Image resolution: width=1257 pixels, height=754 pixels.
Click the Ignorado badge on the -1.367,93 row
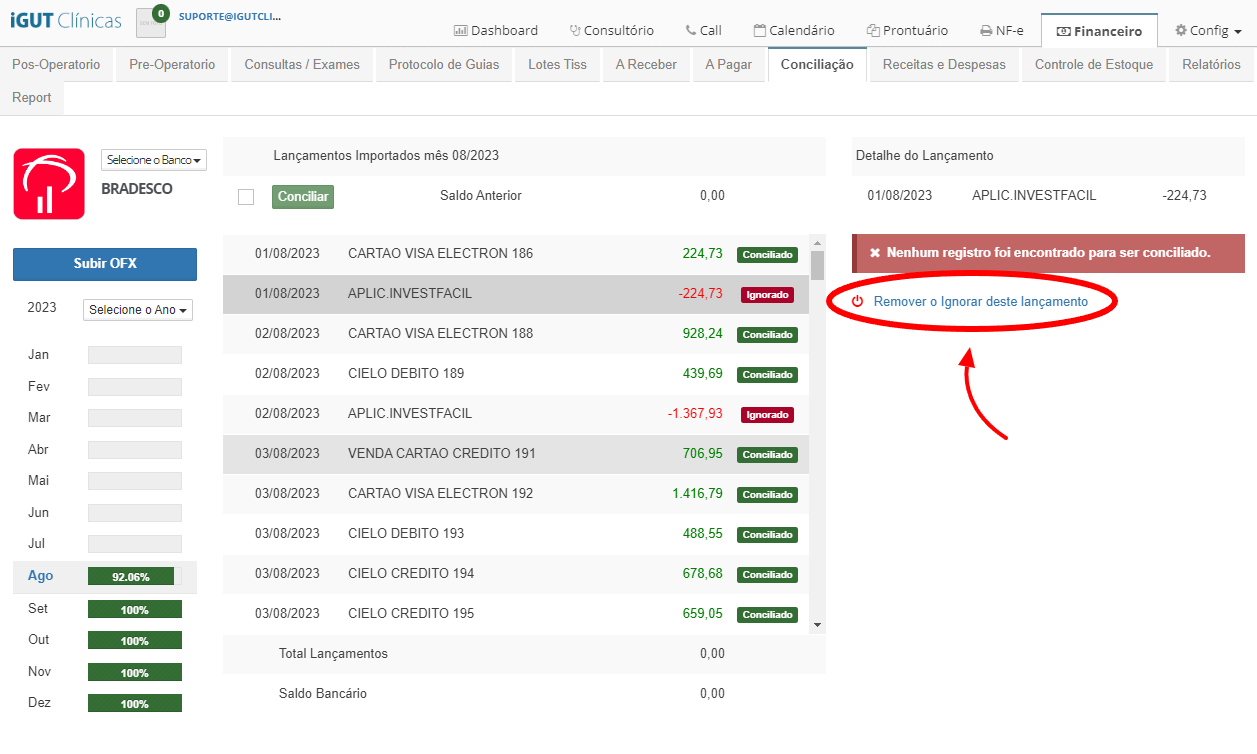coord(767,415)
